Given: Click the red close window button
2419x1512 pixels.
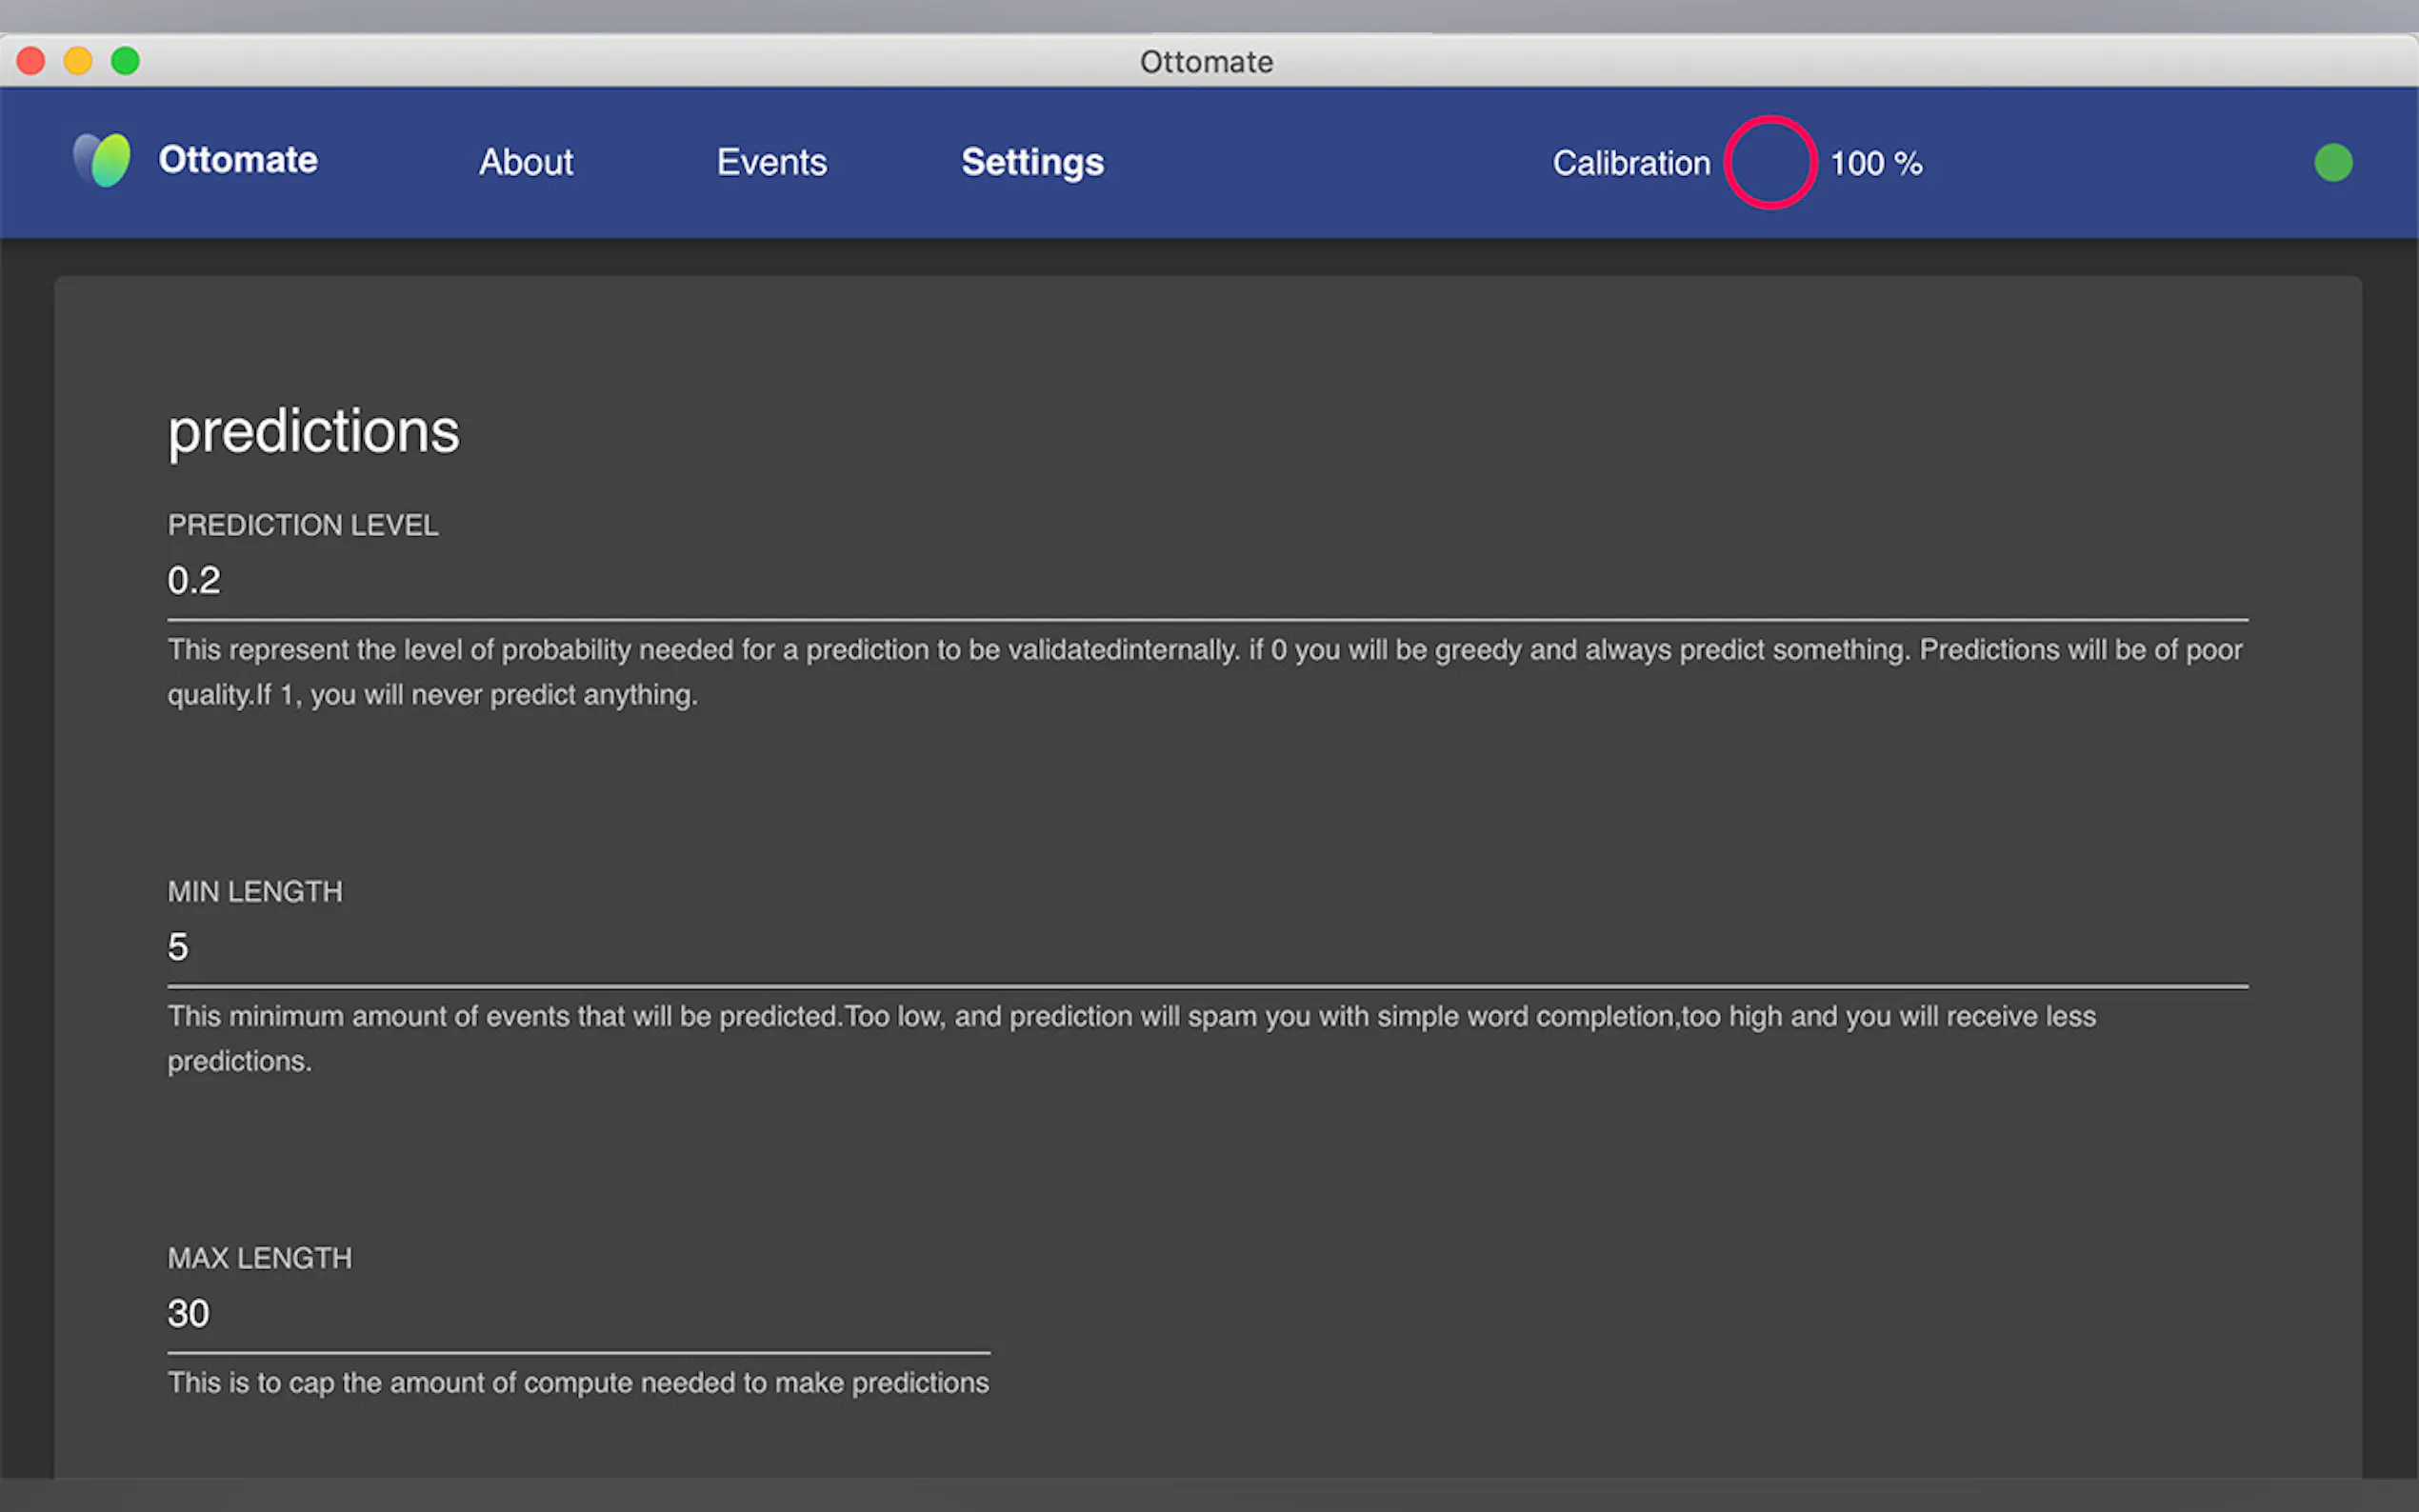Looking at the screenshot, I should pos(31,61).
